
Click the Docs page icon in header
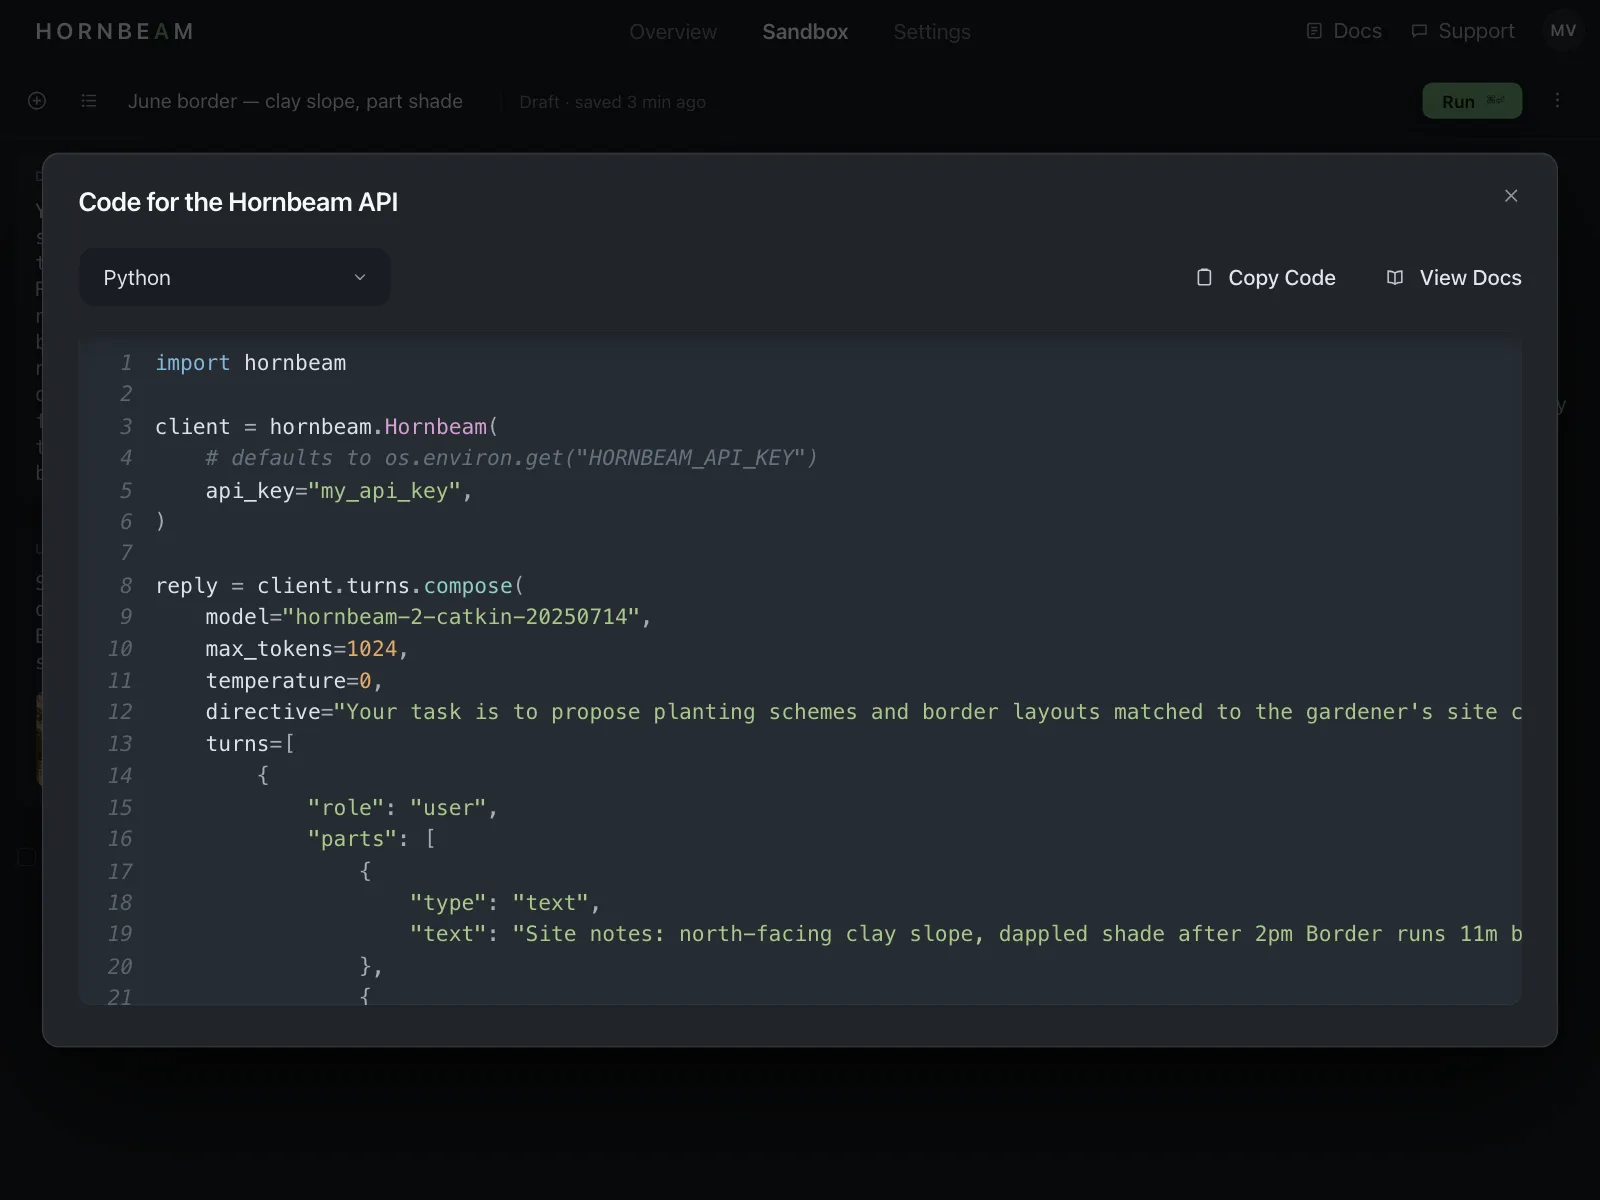click(1314, 31)
